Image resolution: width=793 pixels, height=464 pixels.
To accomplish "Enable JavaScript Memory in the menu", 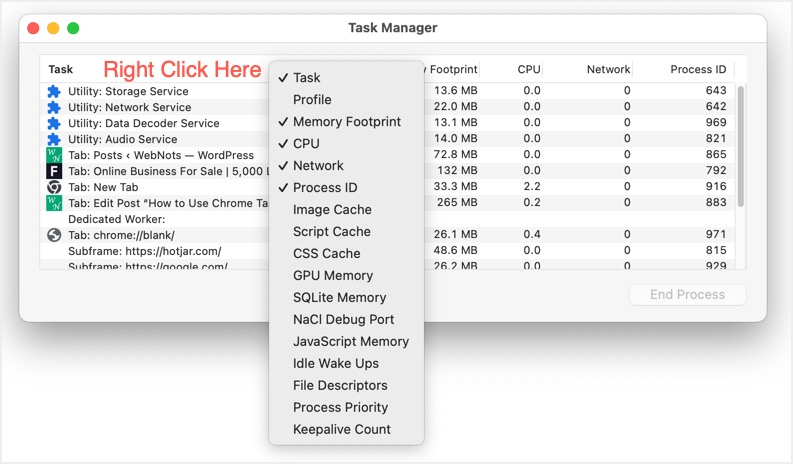I will tap(350, 342).
